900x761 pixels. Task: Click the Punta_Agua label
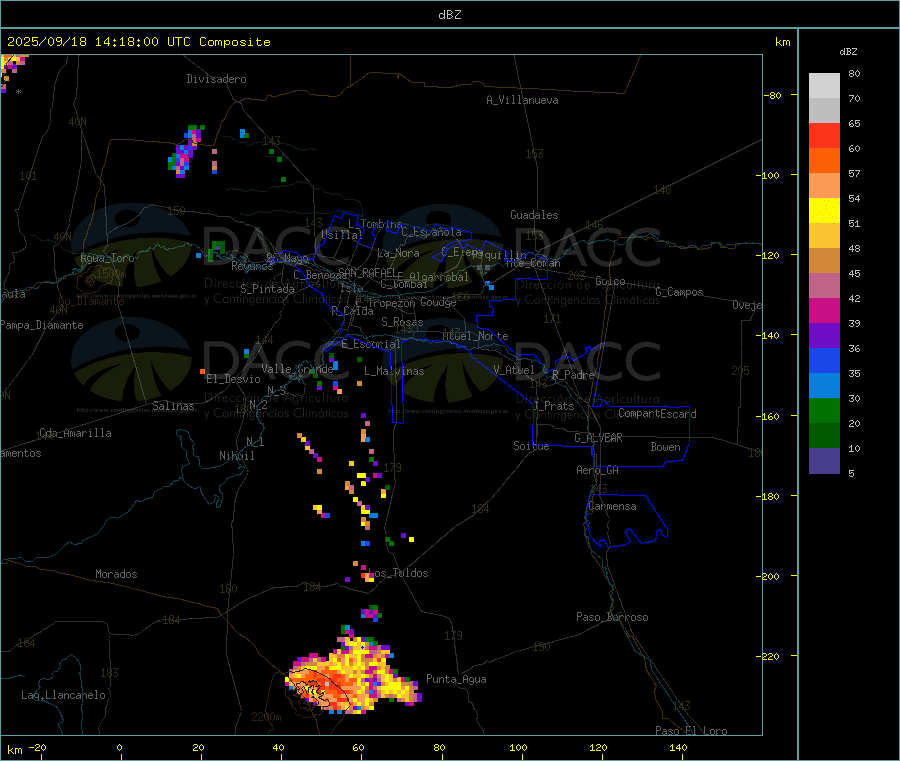pos(456,679)
